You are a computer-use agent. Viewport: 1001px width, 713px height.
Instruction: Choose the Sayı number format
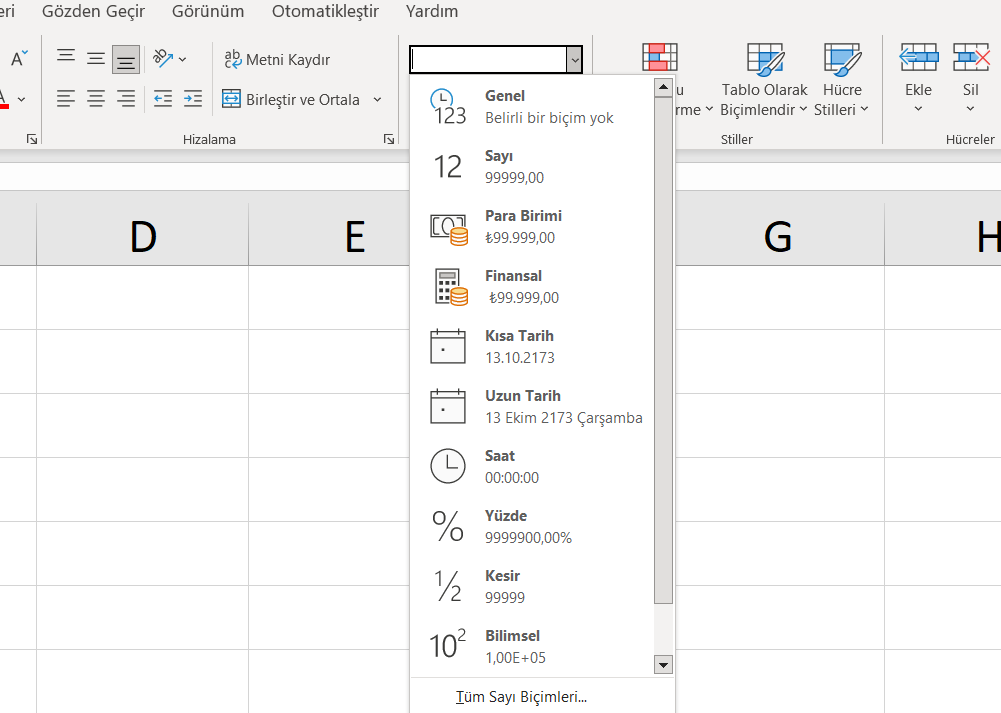(x=532, y=167)
